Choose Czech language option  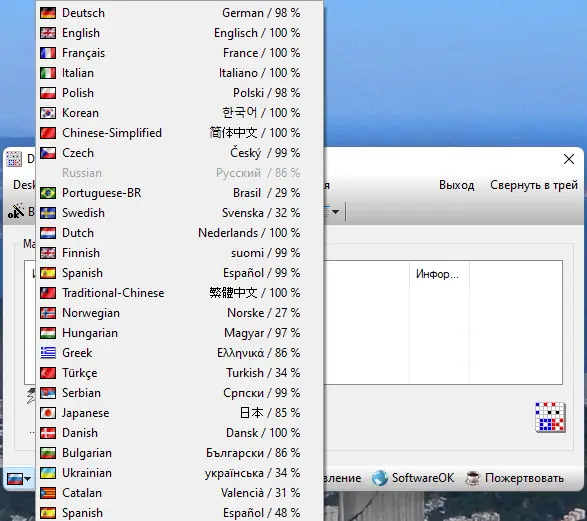[x=179, y=153]
